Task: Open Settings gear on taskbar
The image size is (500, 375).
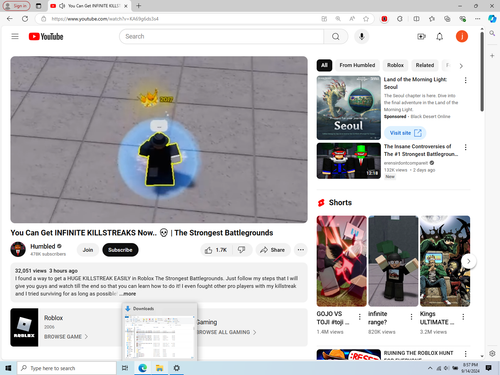Action: 176,368
